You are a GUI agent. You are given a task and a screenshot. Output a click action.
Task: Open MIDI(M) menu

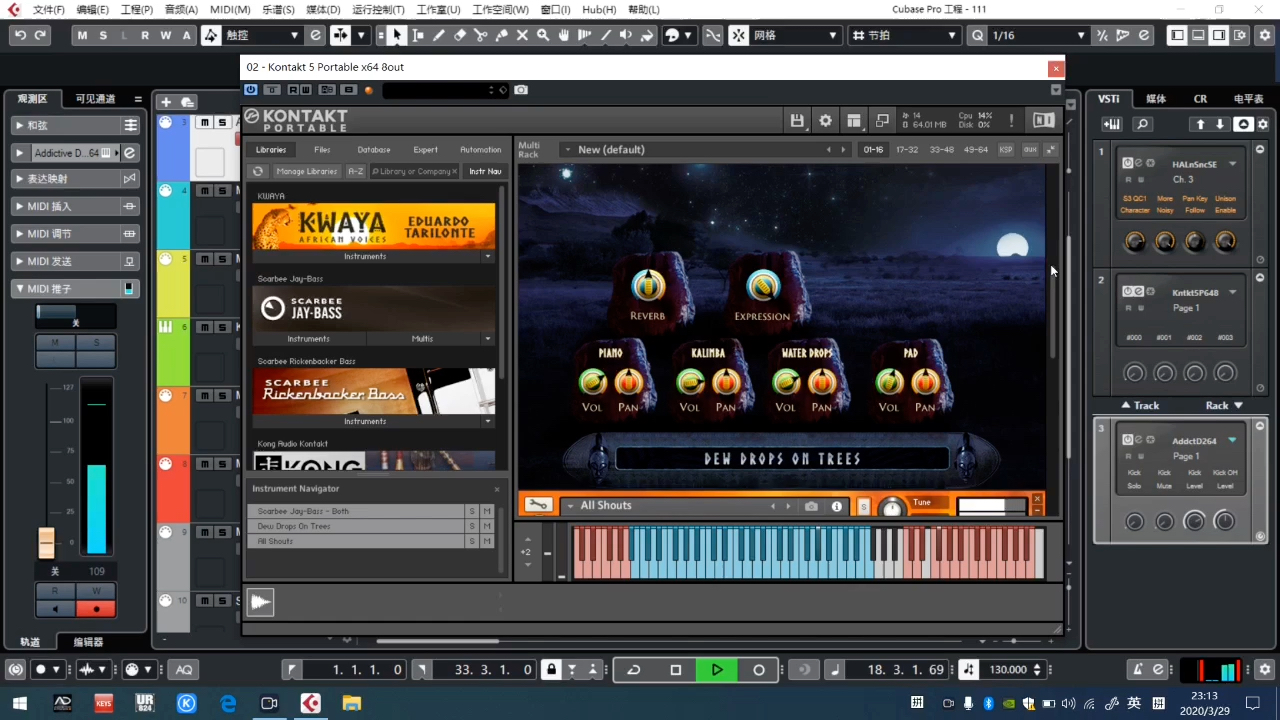pos(230,9)
